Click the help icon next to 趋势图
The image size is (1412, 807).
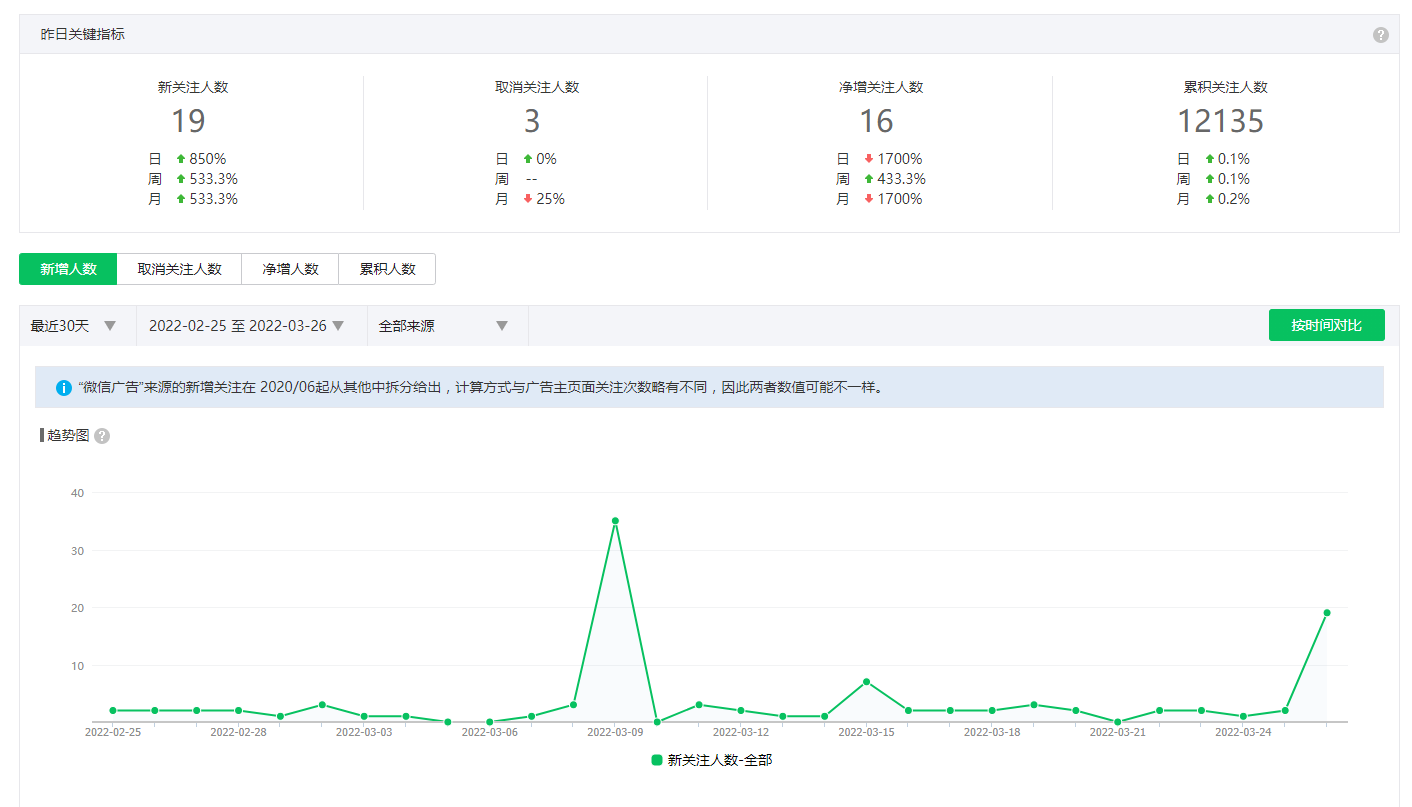click(102, 436)
